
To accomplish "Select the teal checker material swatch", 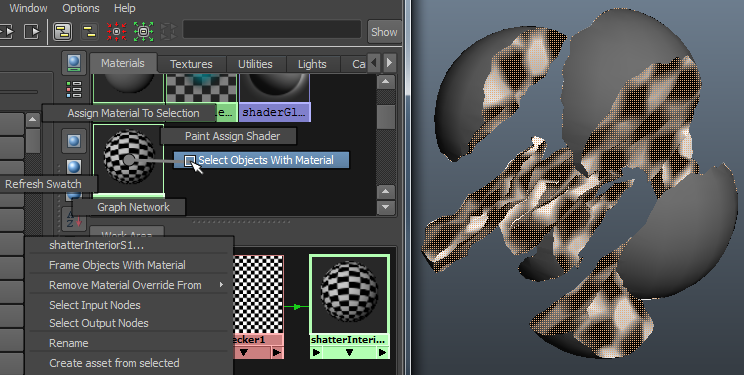I will 201,89.
